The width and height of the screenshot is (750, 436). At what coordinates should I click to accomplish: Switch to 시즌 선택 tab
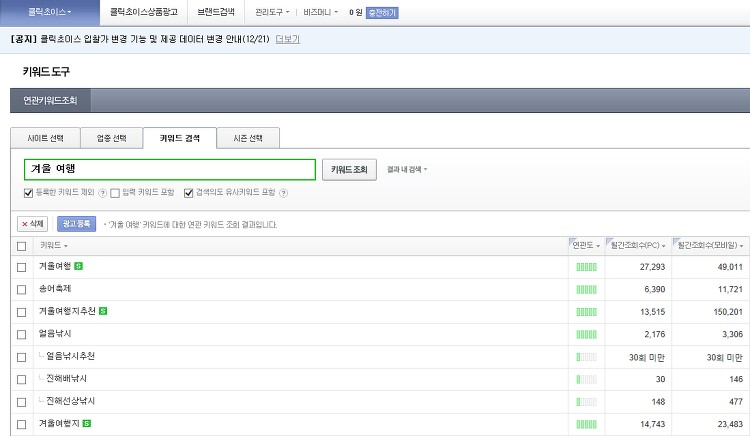248,138
